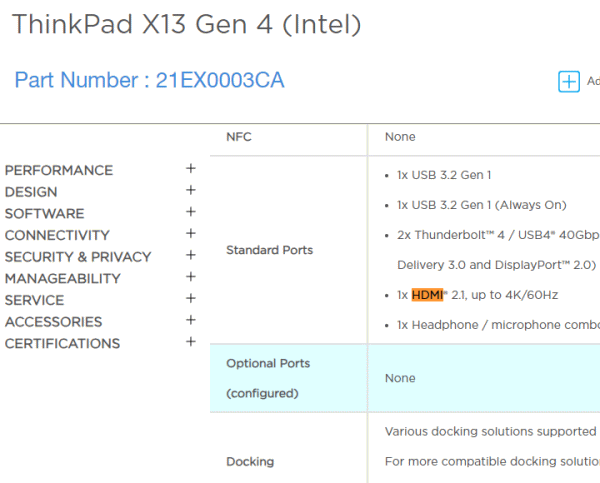
Task: Expand the CONNECTIVITY section plus icon
Action: coord(191,233)
